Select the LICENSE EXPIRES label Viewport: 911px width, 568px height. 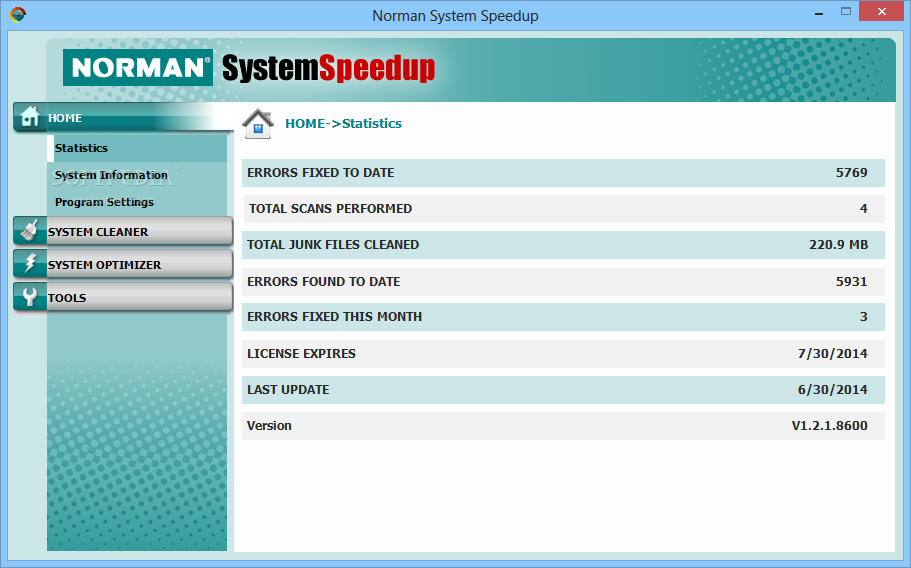[x=302, y=354]
